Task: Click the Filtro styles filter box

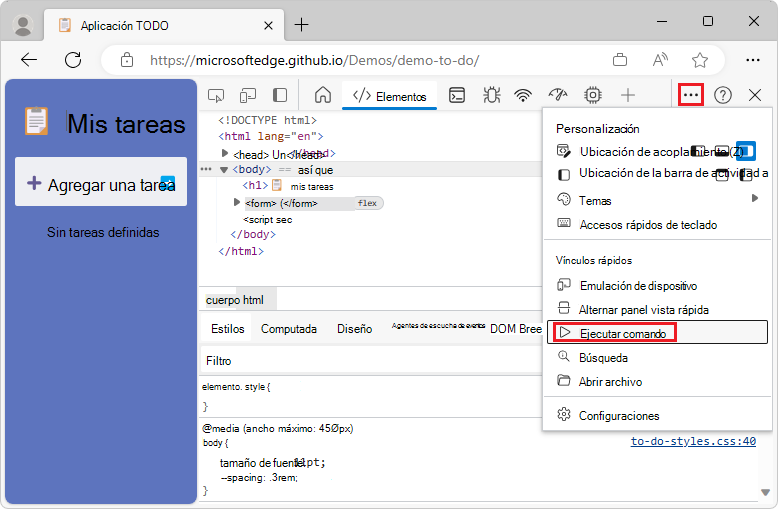Action: click(x=370, y=360)
